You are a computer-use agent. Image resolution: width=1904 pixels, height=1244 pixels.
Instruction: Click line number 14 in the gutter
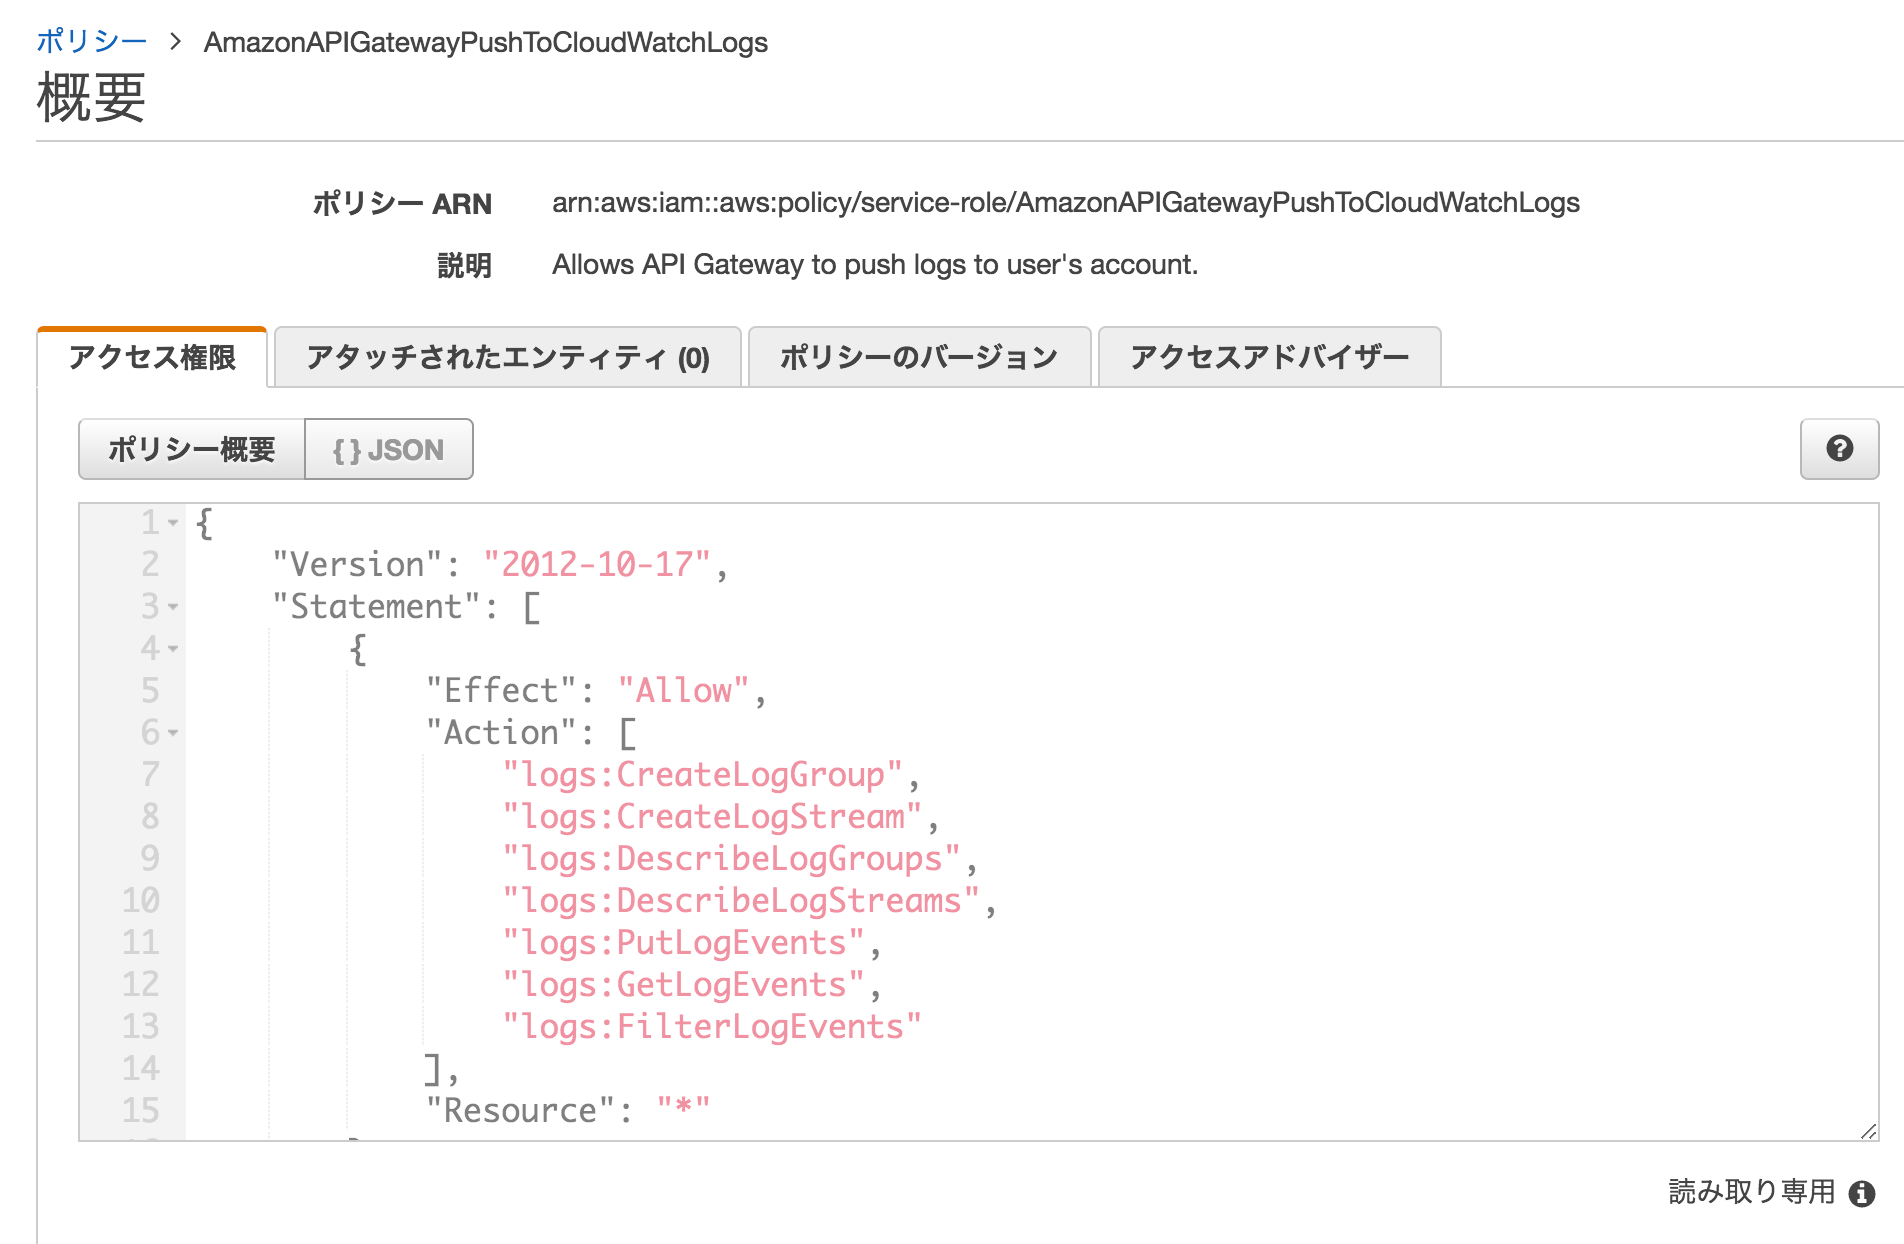(x=141, y=1069)
